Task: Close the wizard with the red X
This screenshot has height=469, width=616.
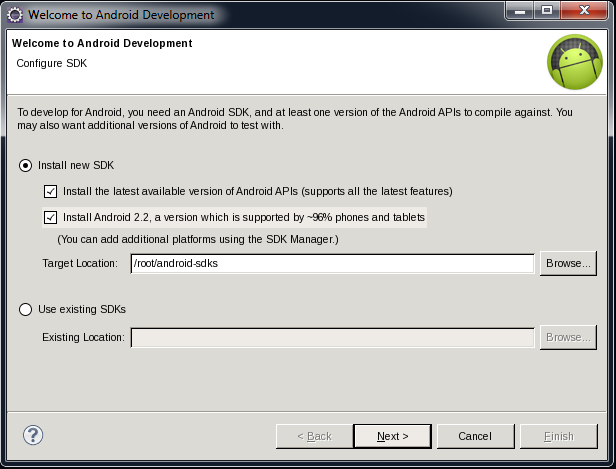Action: coord(585,12)
